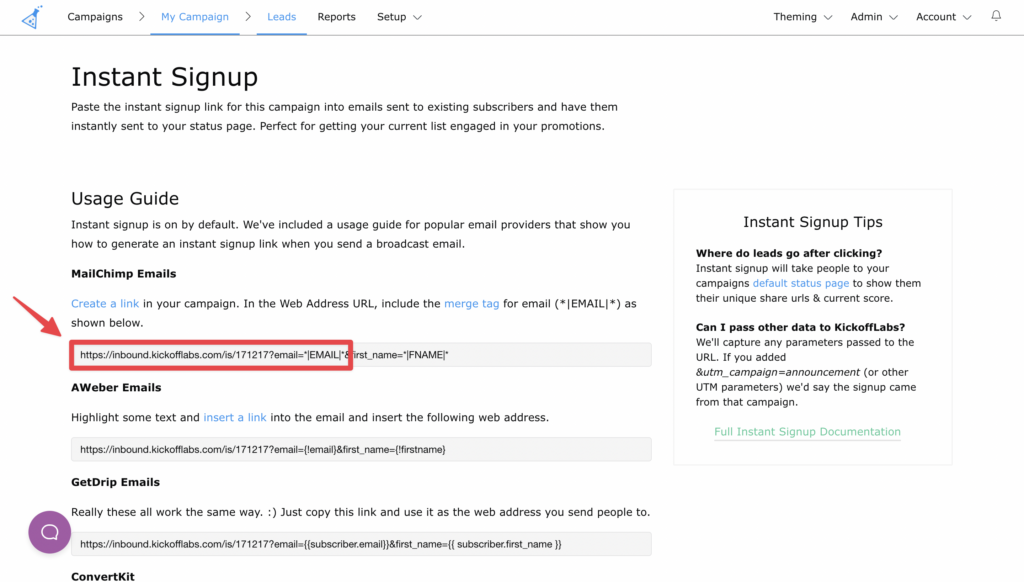Open the Reports tab
Screen dimensions: 1024x582
click(336, 17)
